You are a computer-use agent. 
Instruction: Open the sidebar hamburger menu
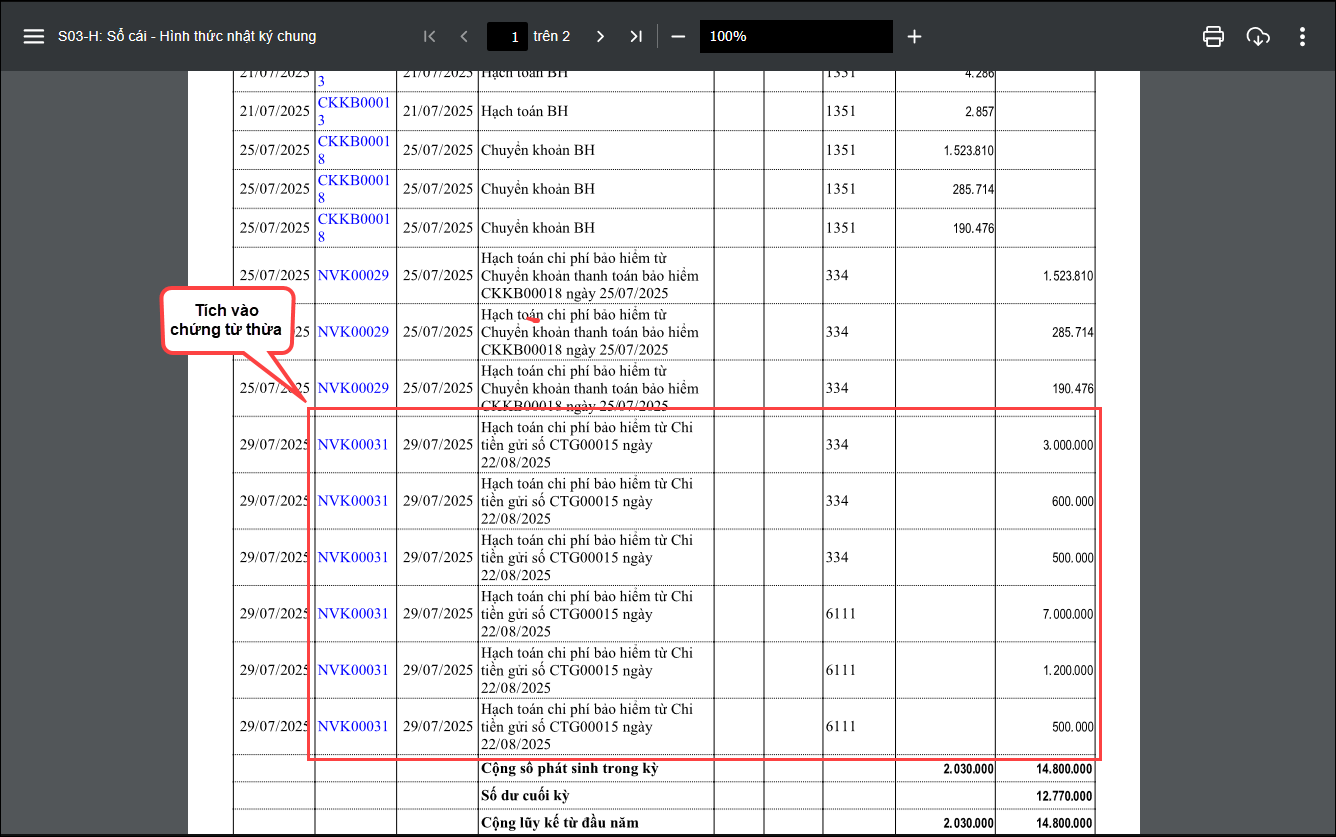34,36
